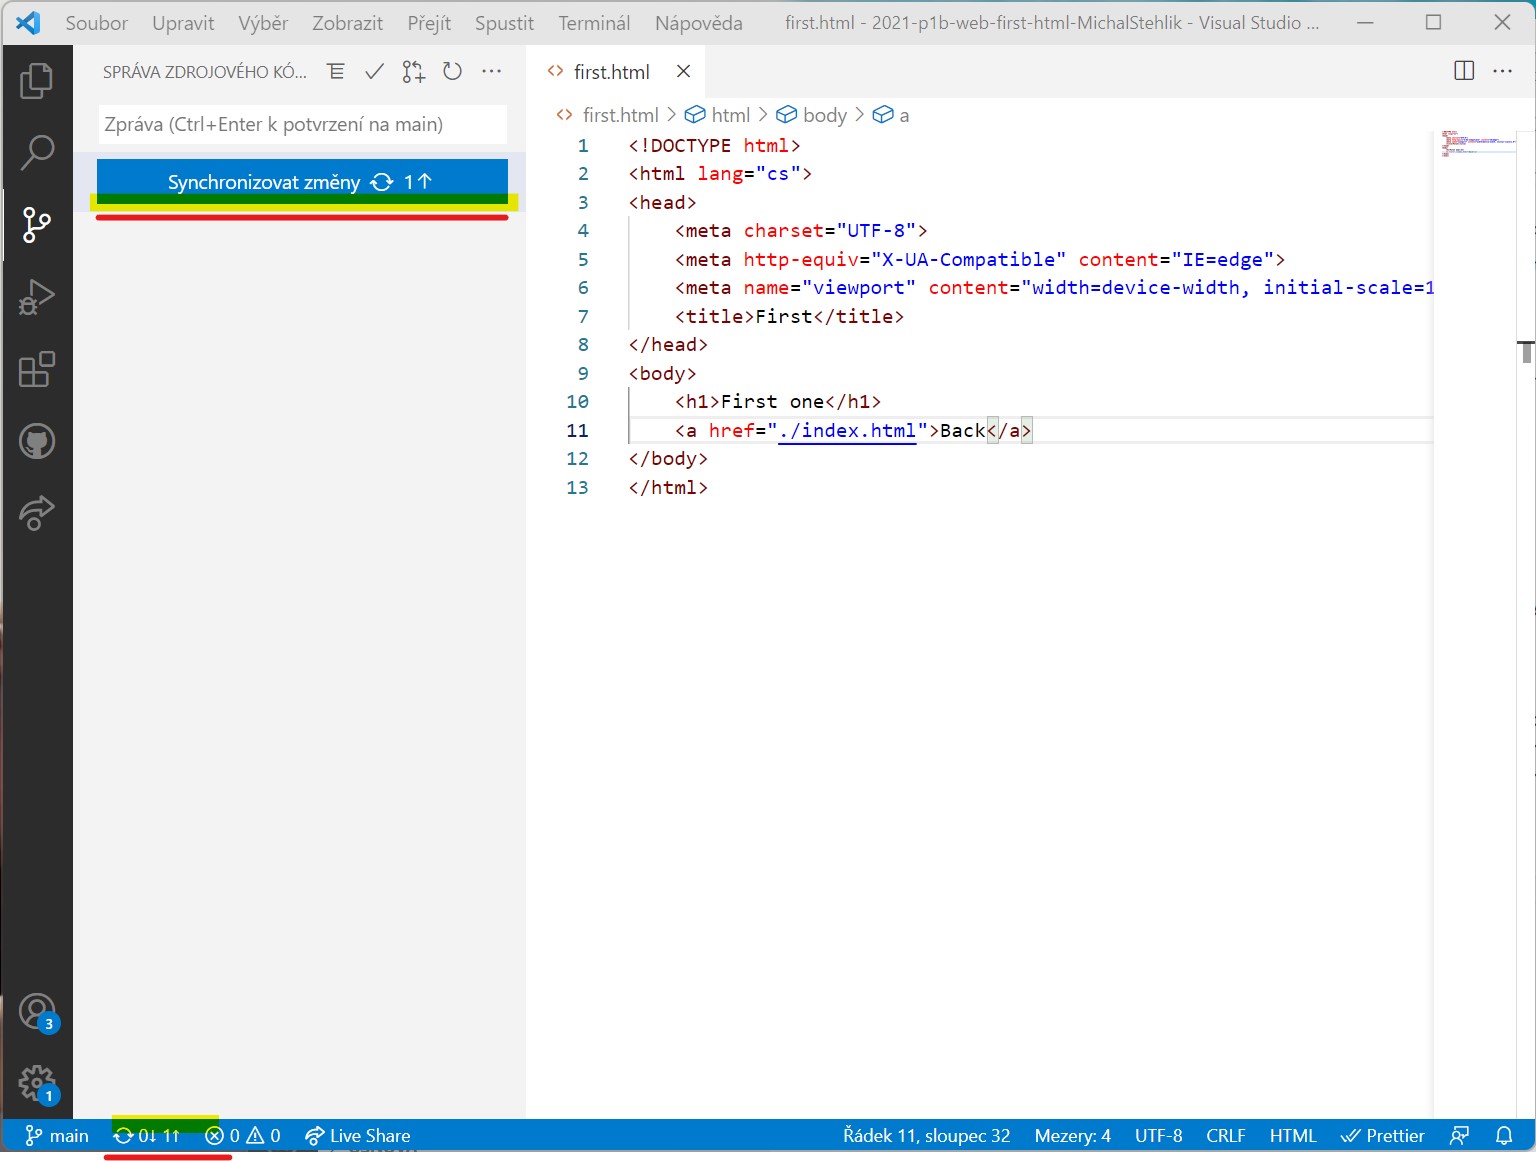1536x1161 pixels.
Task: Change file encoding UTF-8 in status bar
Action: (x=1158, y=1136)
